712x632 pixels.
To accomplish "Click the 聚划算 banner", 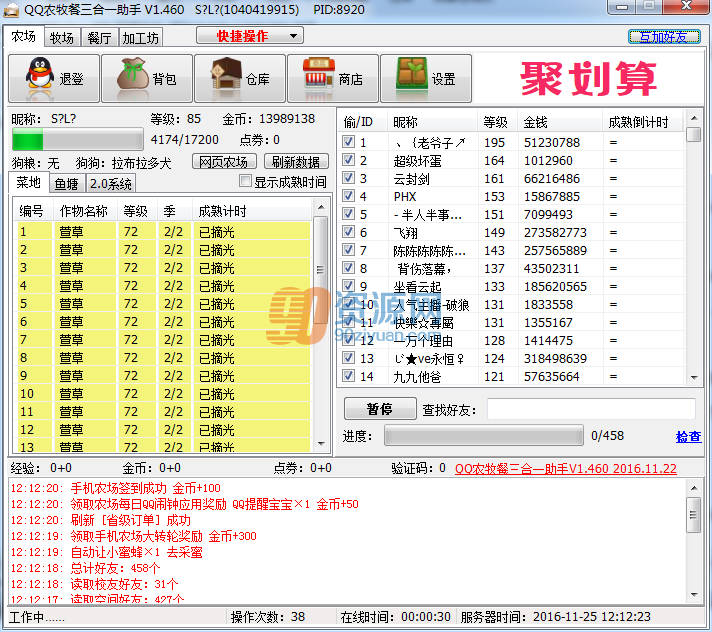I will click(588, 79).
